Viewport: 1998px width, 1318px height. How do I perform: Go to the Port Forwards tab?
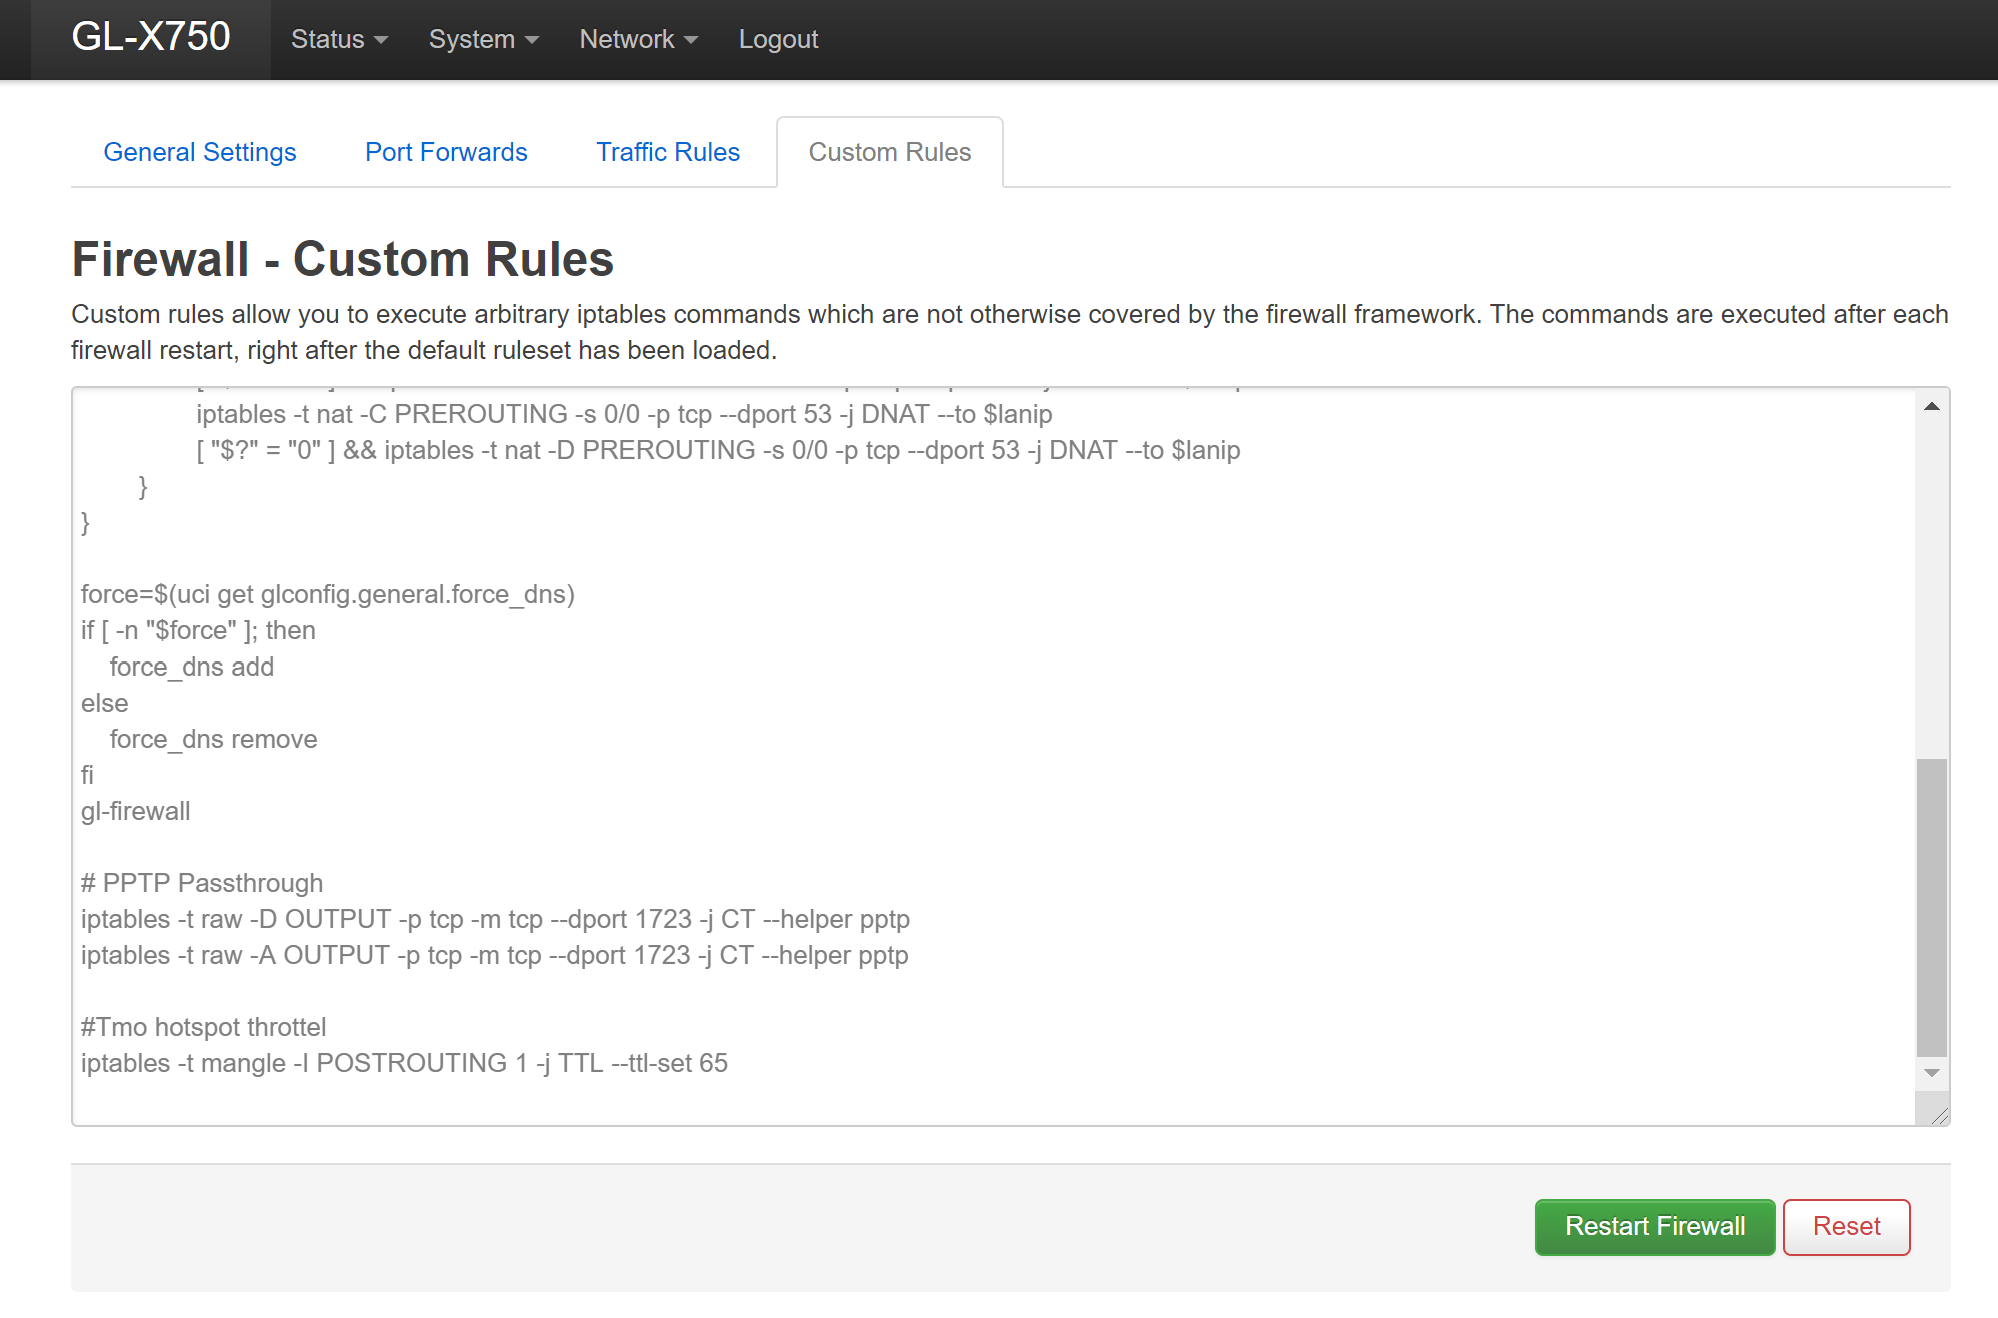pyautogui.click(x=446, y=152)
